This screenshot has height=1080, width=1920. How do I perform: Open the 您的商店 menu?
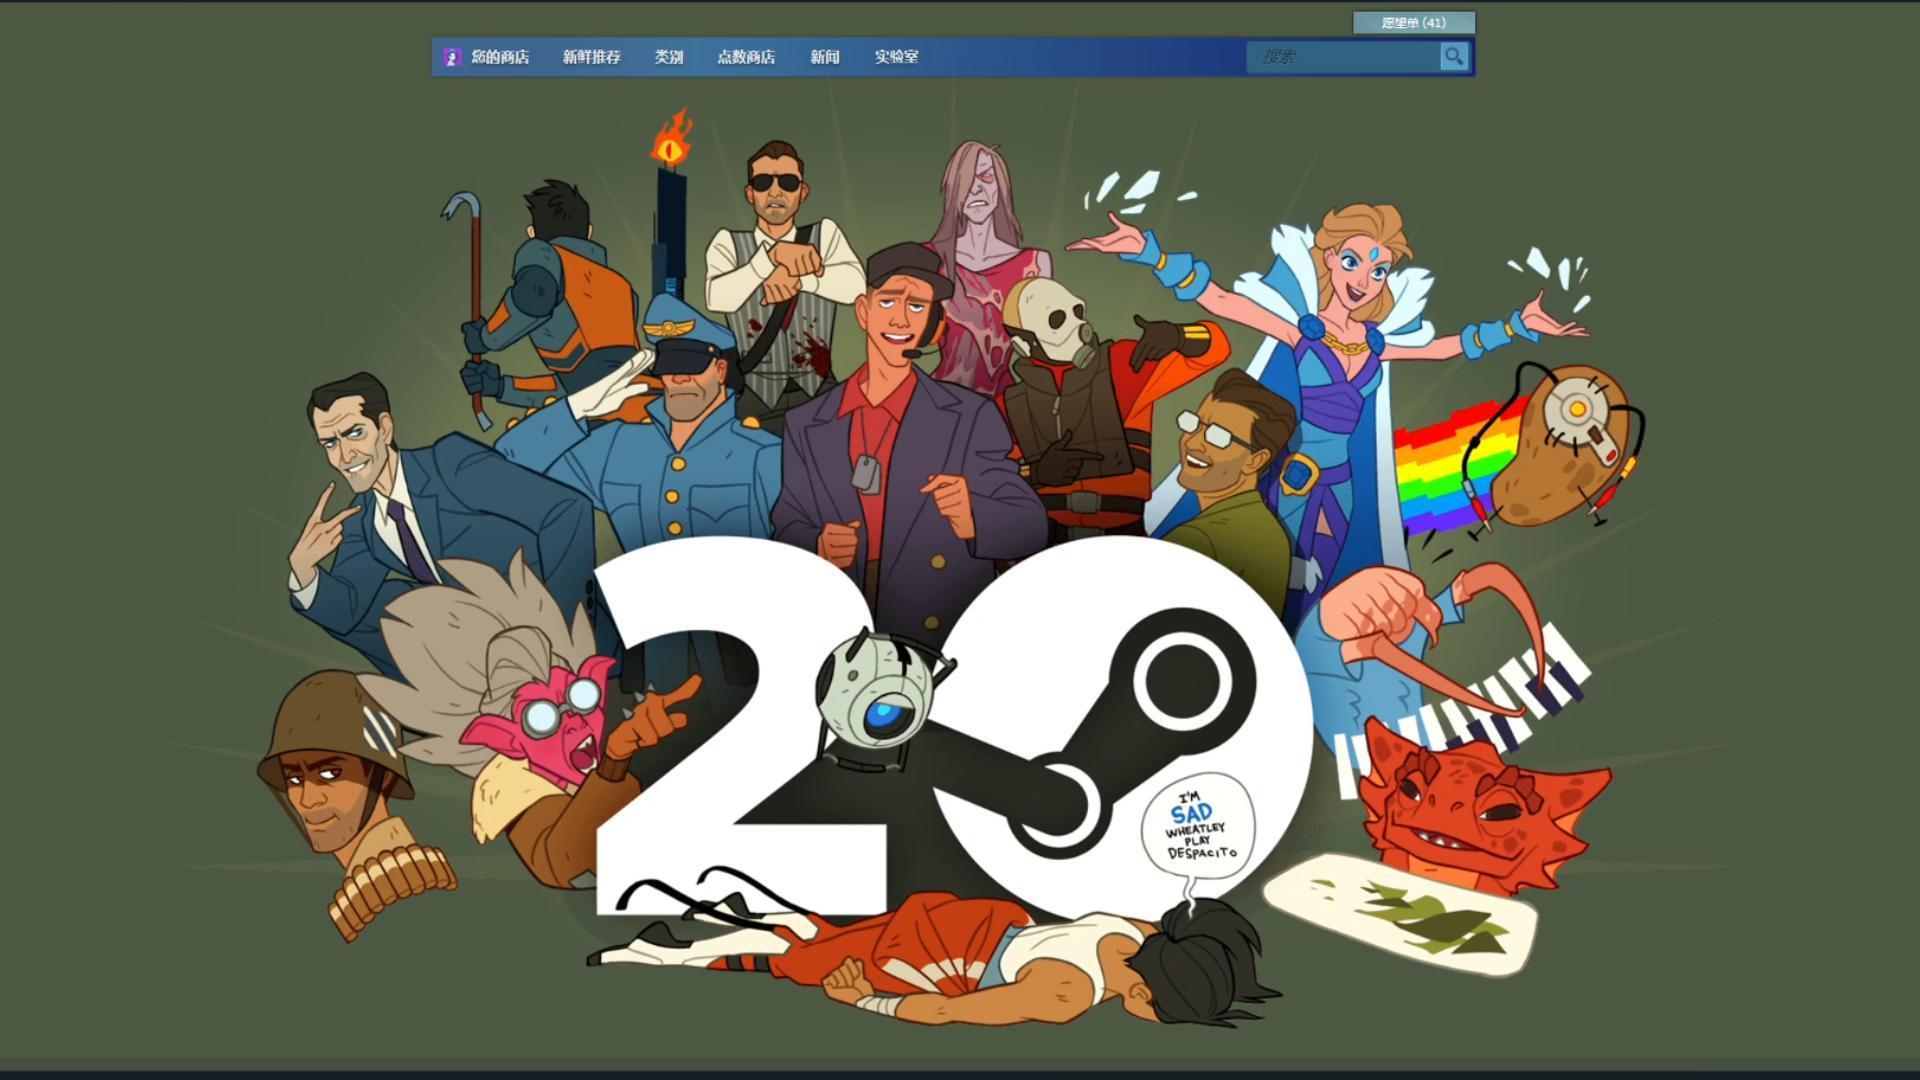pyautogui.click(x=500, y=57)
